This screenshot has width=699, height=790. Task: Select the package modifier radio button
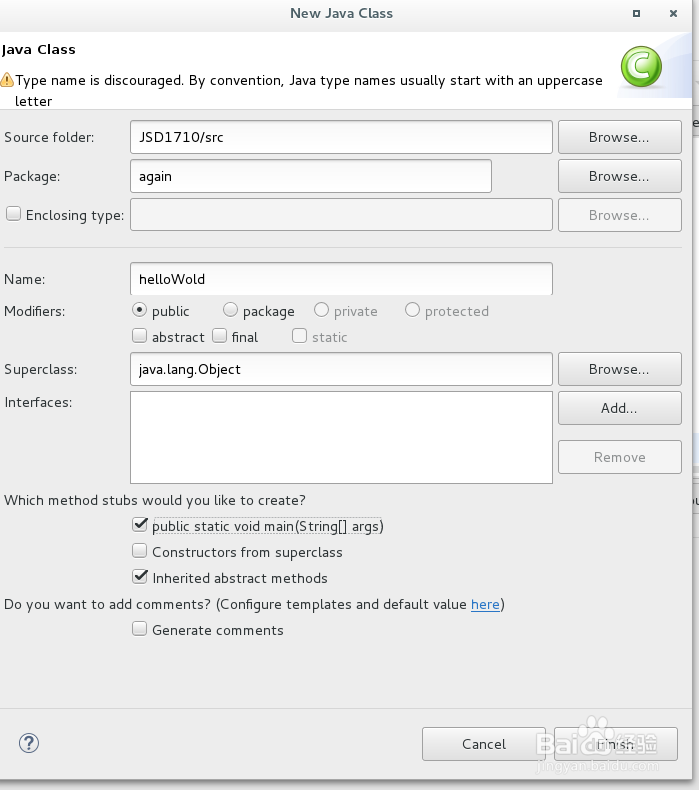(231, 311)
